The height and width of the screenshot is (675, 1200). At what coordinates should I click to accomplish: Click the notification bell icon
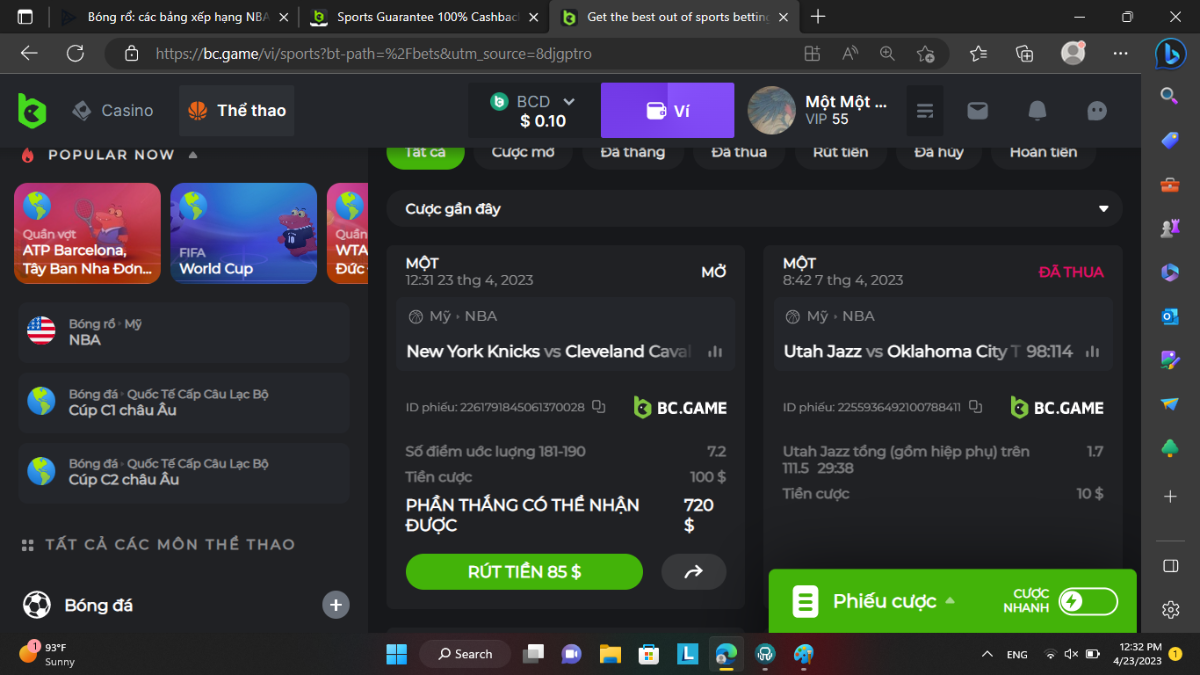(x=1037, y=110)
